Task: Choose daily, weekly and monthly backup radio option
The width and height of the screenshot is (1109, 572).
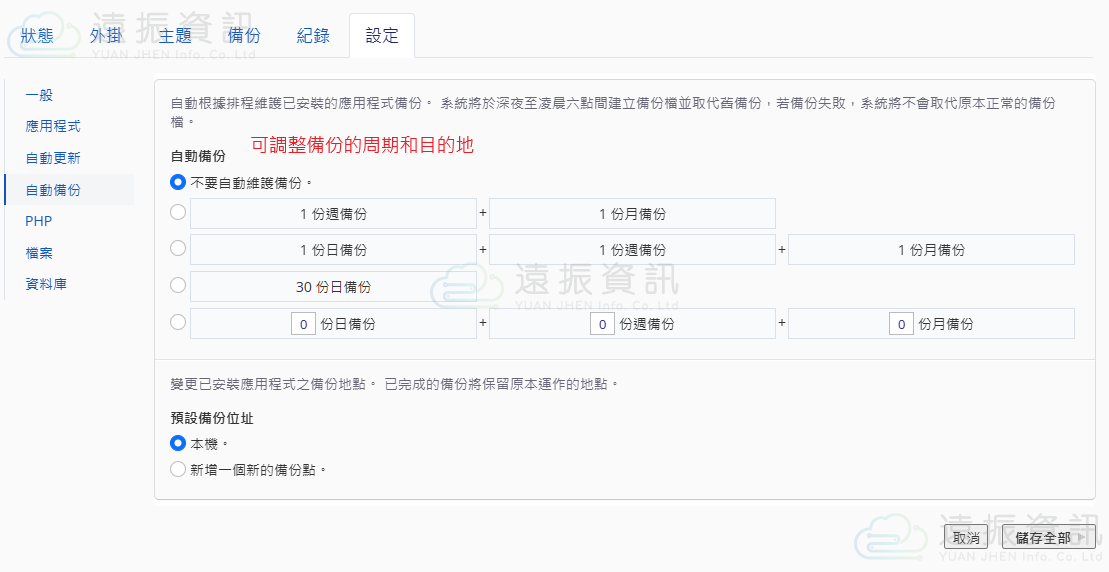Action: click(x=178, y=248)
